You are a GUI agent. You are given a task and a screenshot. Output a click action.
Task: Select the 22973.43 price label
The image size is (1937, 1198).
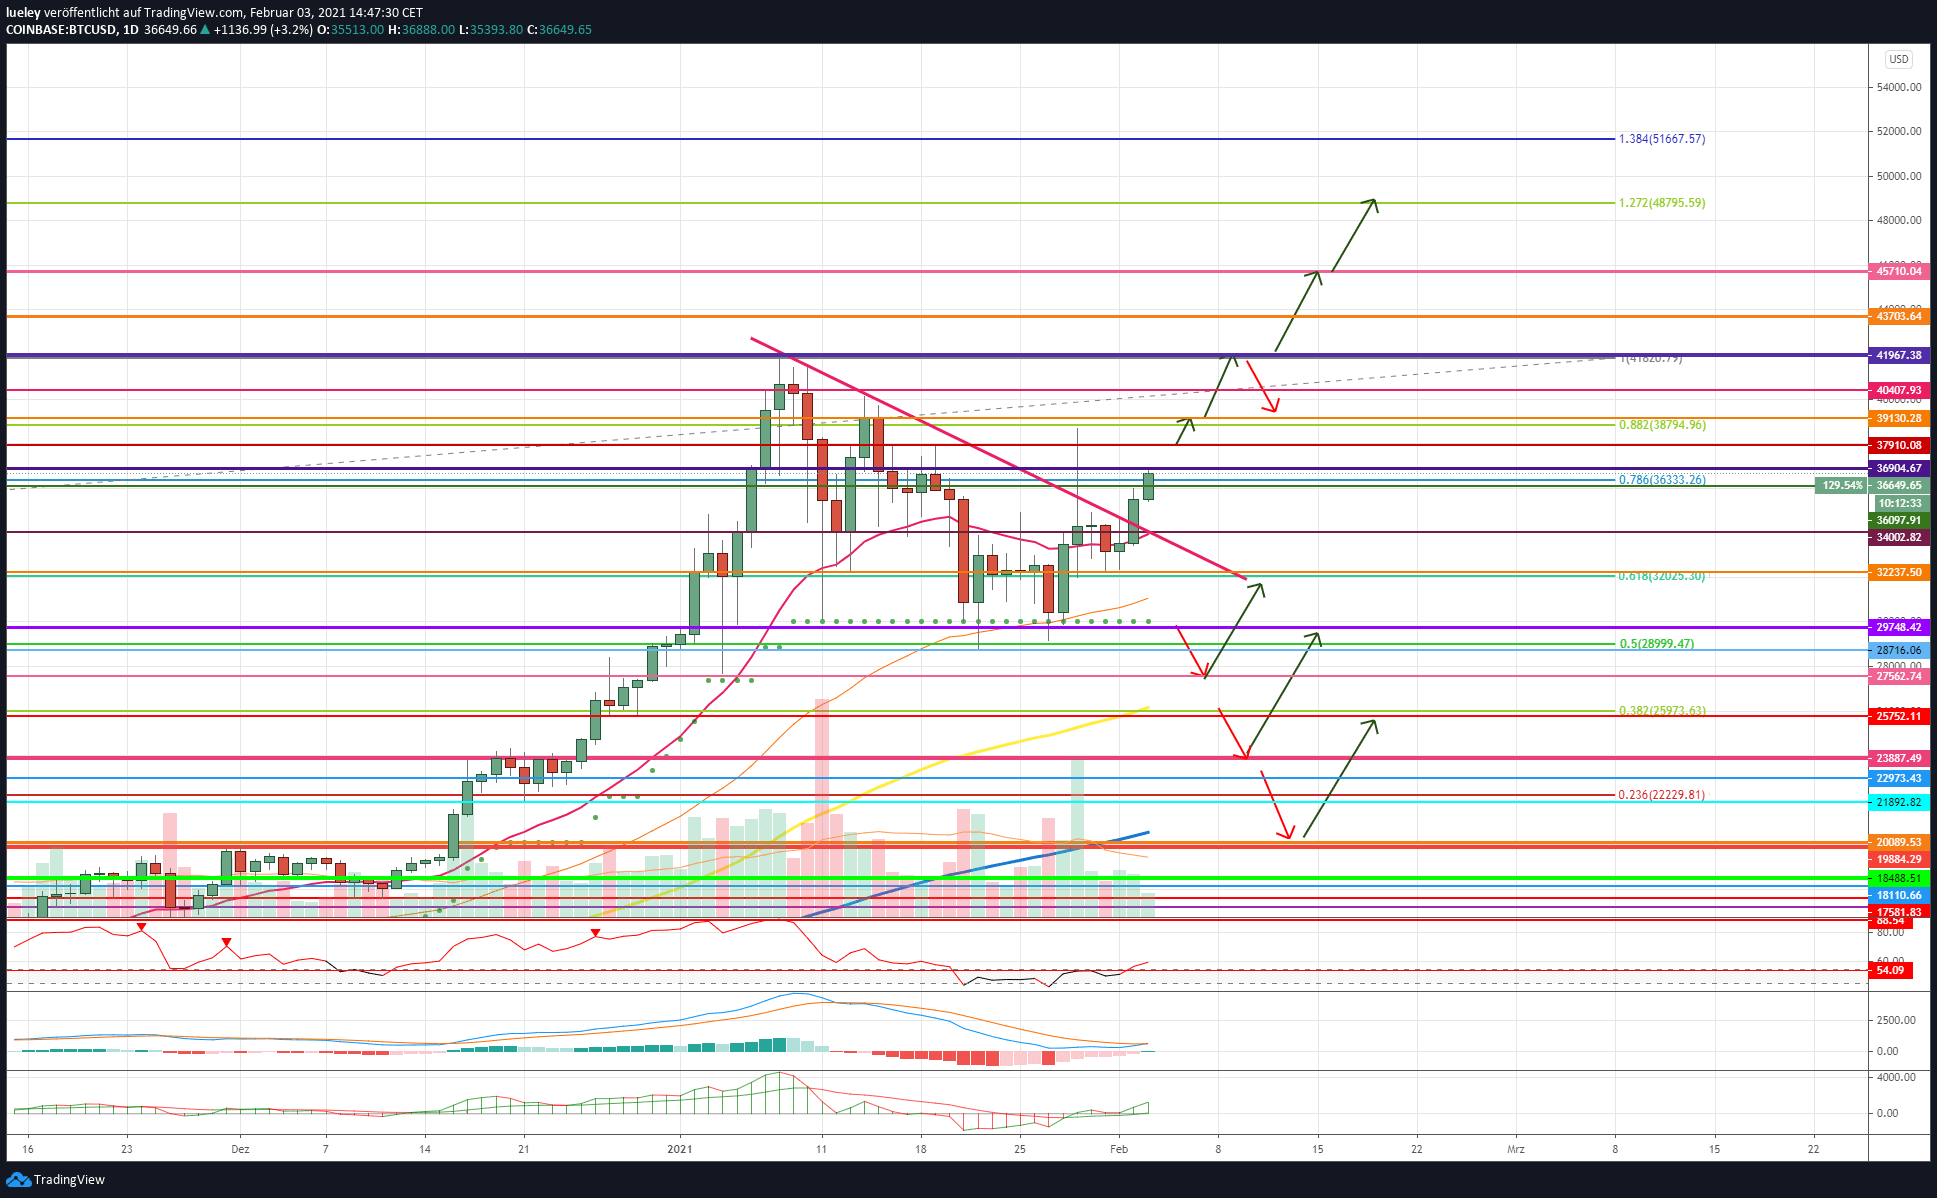(x=1898, y=778)
